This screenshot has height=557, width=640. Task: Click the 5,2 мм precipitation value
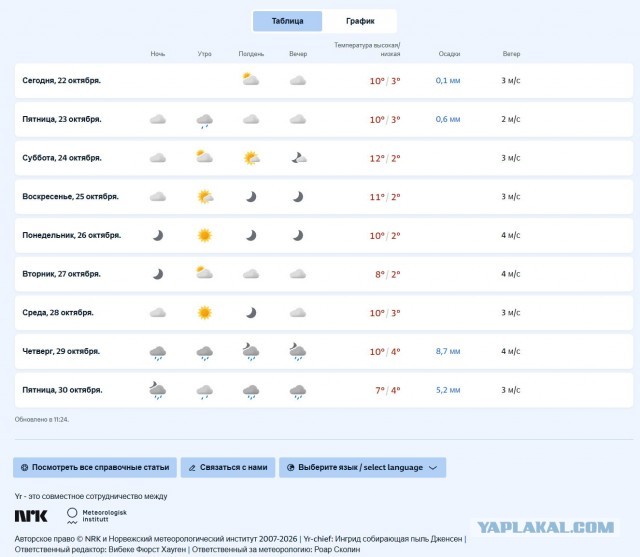click(448, 390)
